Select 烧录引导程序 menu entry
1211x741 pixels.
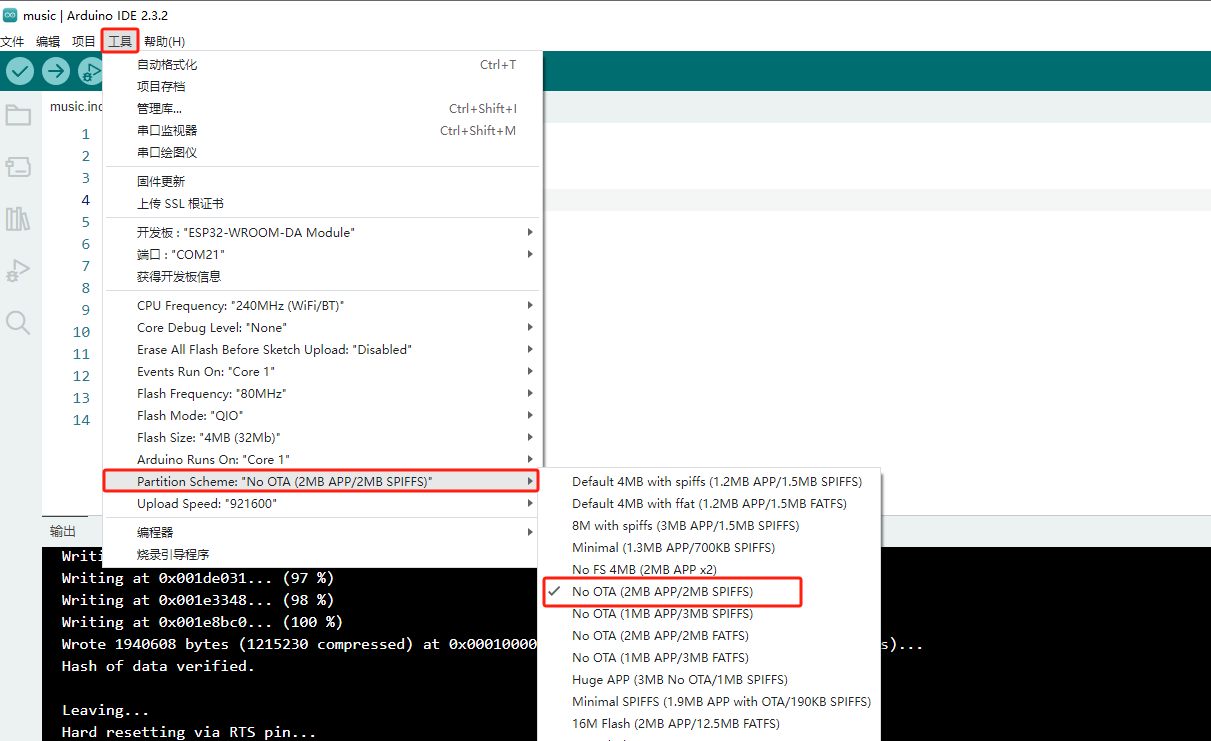[322, 554]
